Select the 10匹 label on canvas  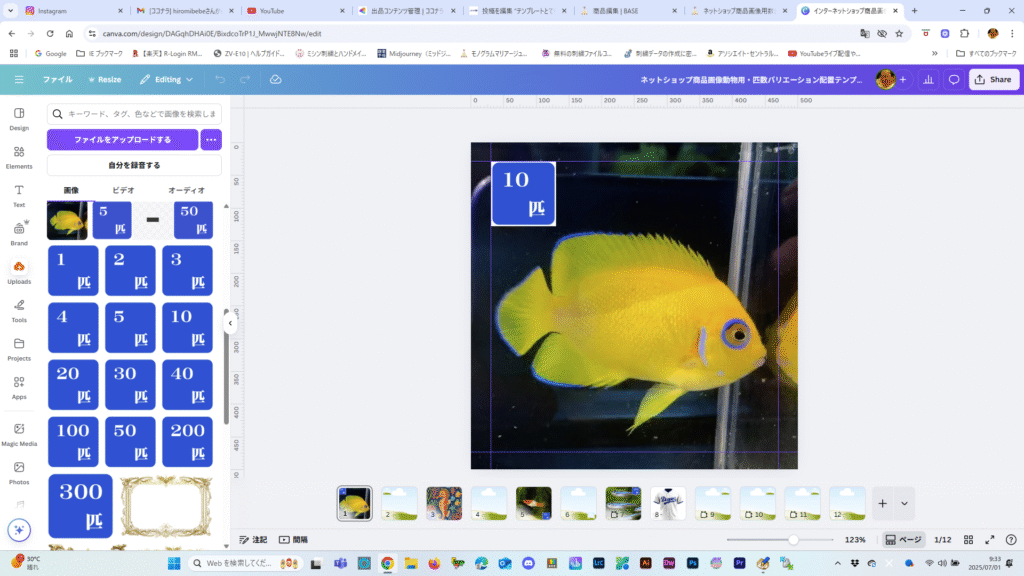tap(523, 194)
